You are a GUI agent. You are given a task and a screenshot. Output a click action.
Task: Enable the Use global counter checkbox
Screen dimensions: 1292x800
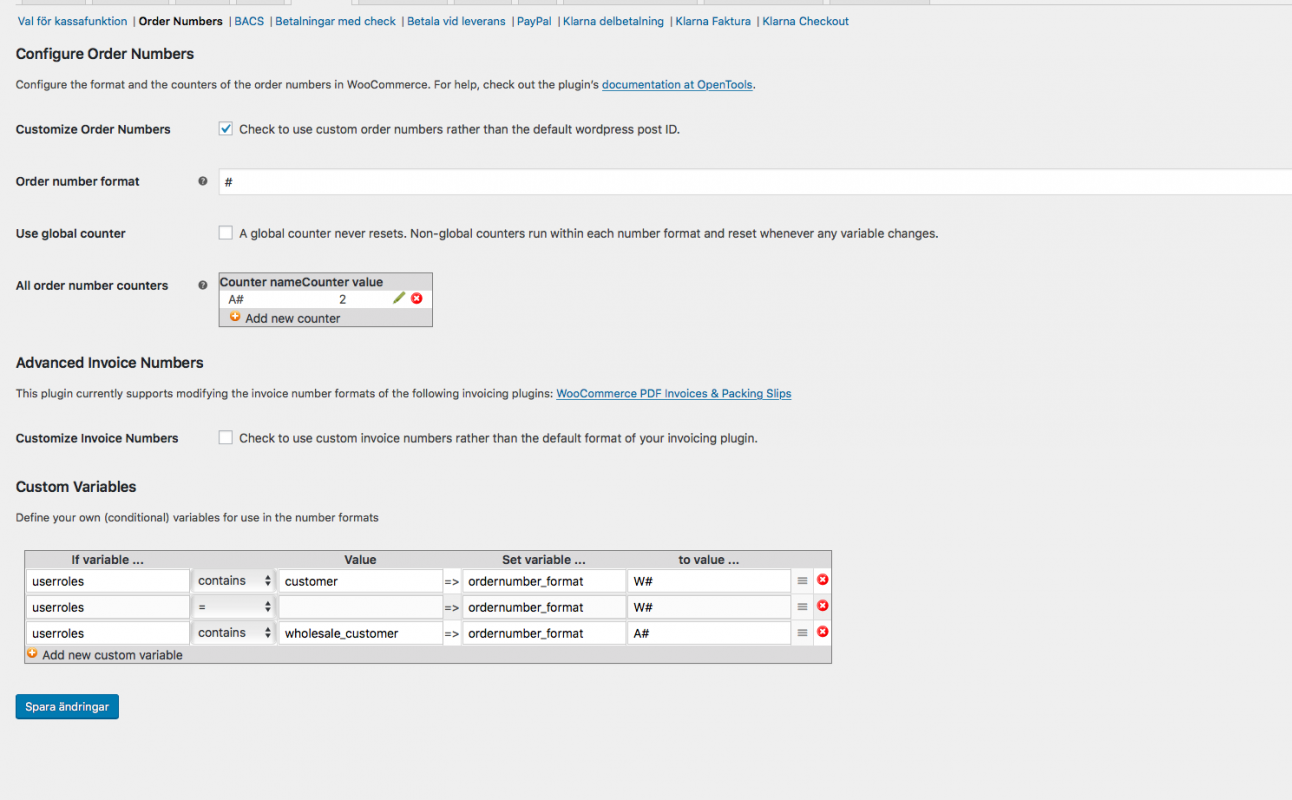(226, 233)
